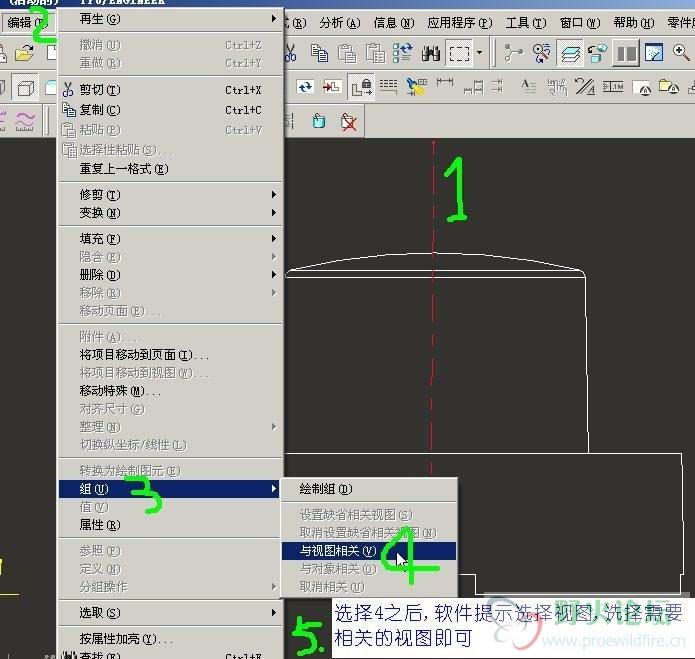Click the slanted text style icon
Screen dimensions: 695x659
[x=585, y=87]
